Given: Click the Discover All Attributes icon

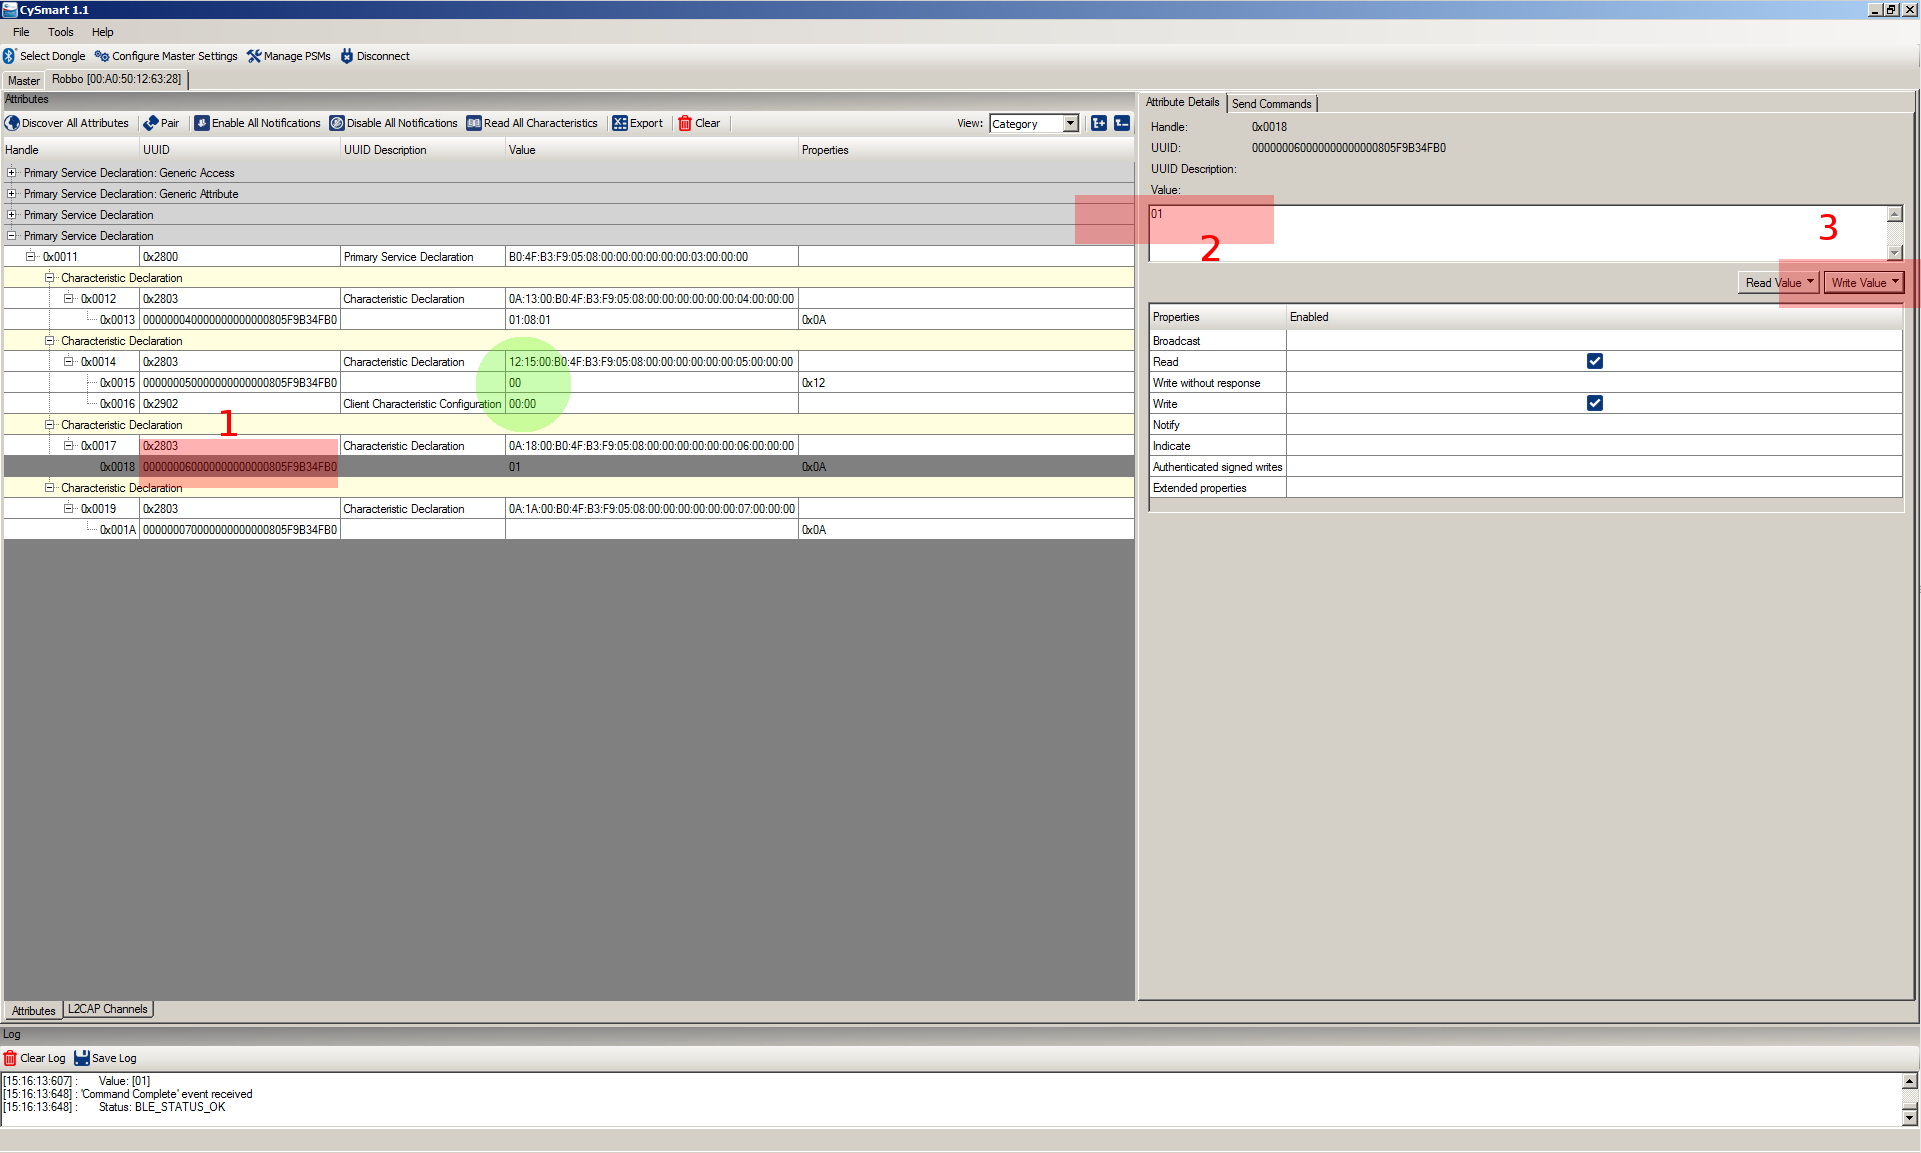Looking at the screenshot, I should click(x=12, y=123).
